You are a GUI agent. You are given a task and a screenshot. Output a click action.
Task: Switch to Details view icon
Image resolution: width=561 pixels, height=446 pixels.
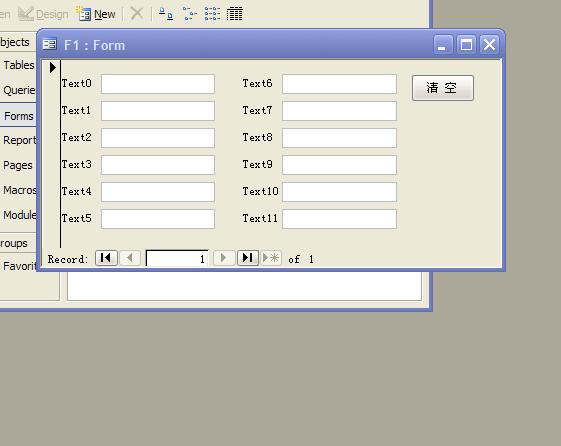click(235, 14)
